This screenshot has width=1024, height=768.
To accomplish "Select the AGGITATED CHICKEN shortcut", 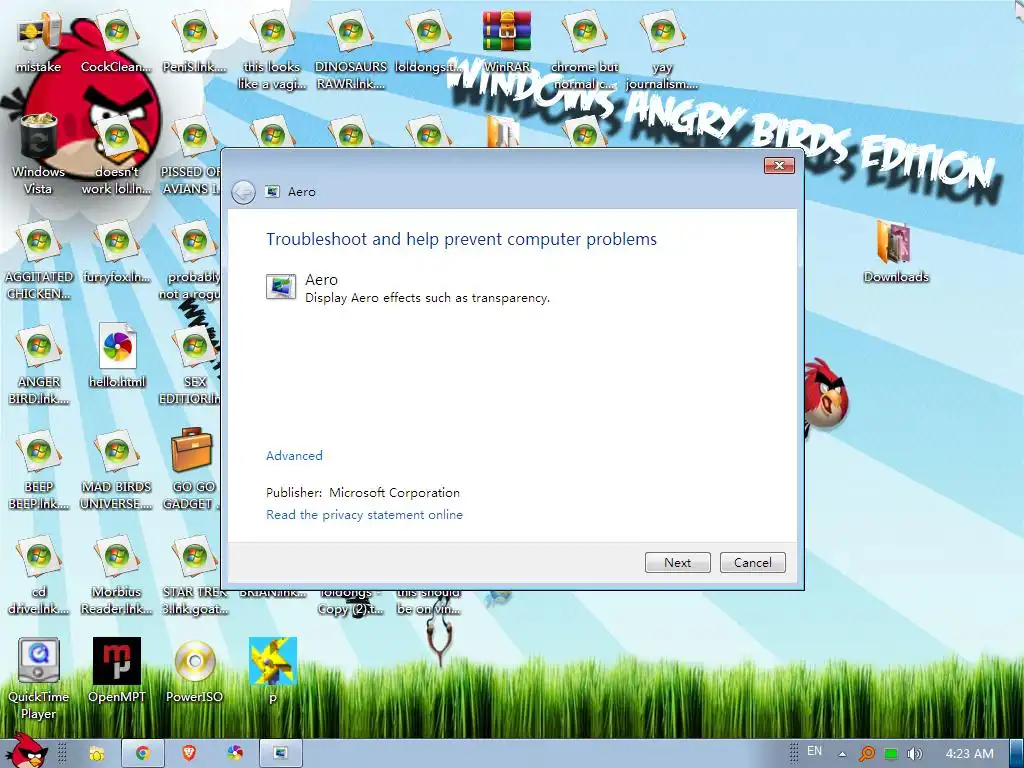I will point(39,259).
